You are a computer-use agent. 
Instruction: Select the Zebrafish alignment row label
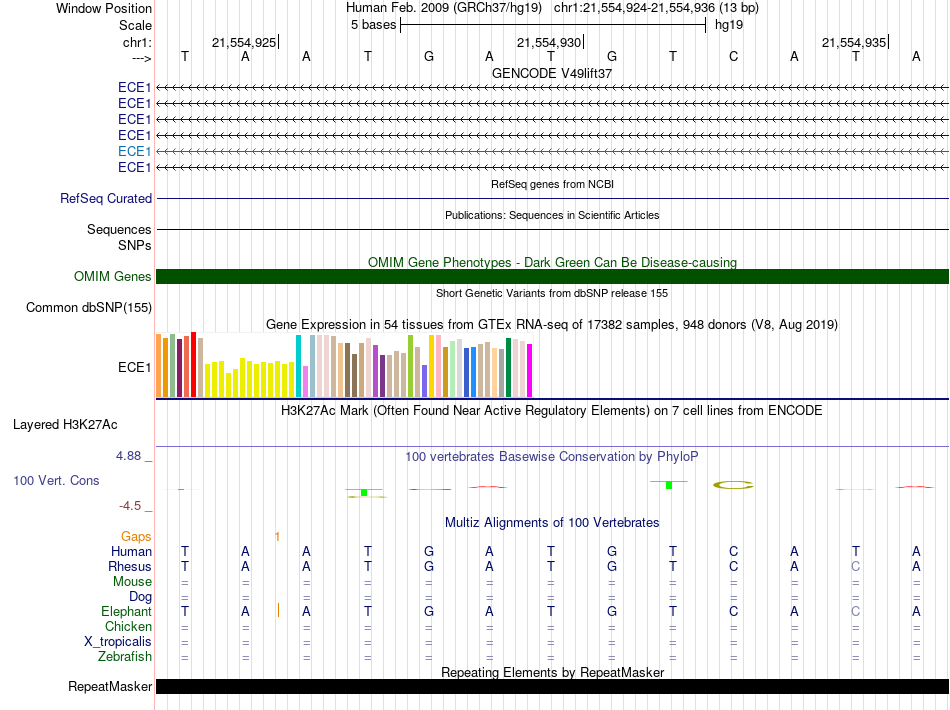pos(125,657)
